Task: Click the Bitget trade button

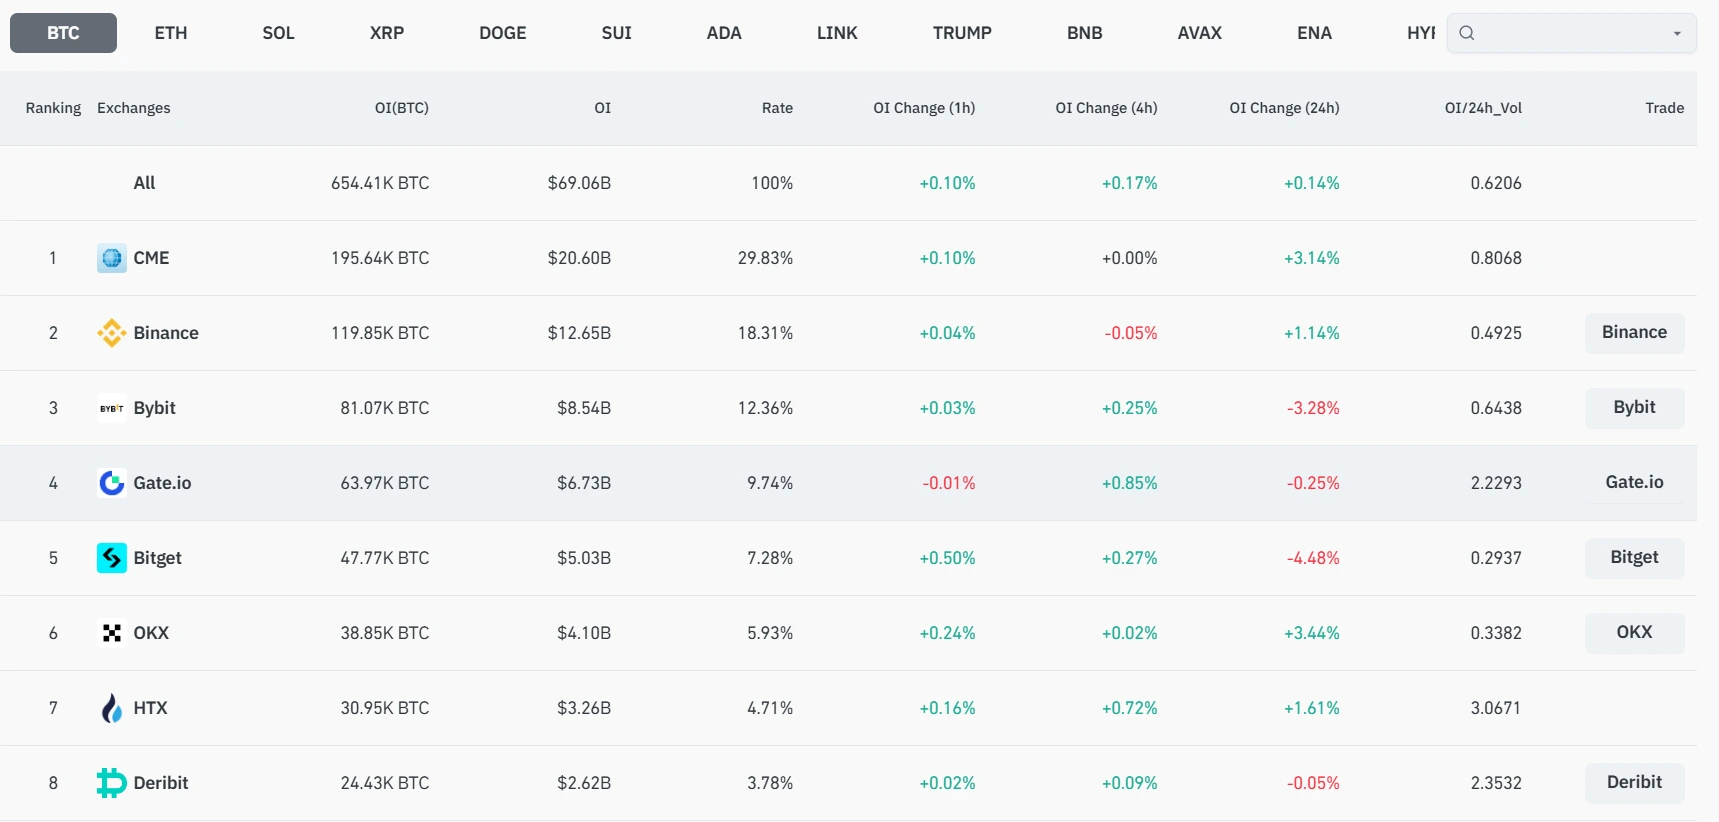Action: [x=1634, y=558]
